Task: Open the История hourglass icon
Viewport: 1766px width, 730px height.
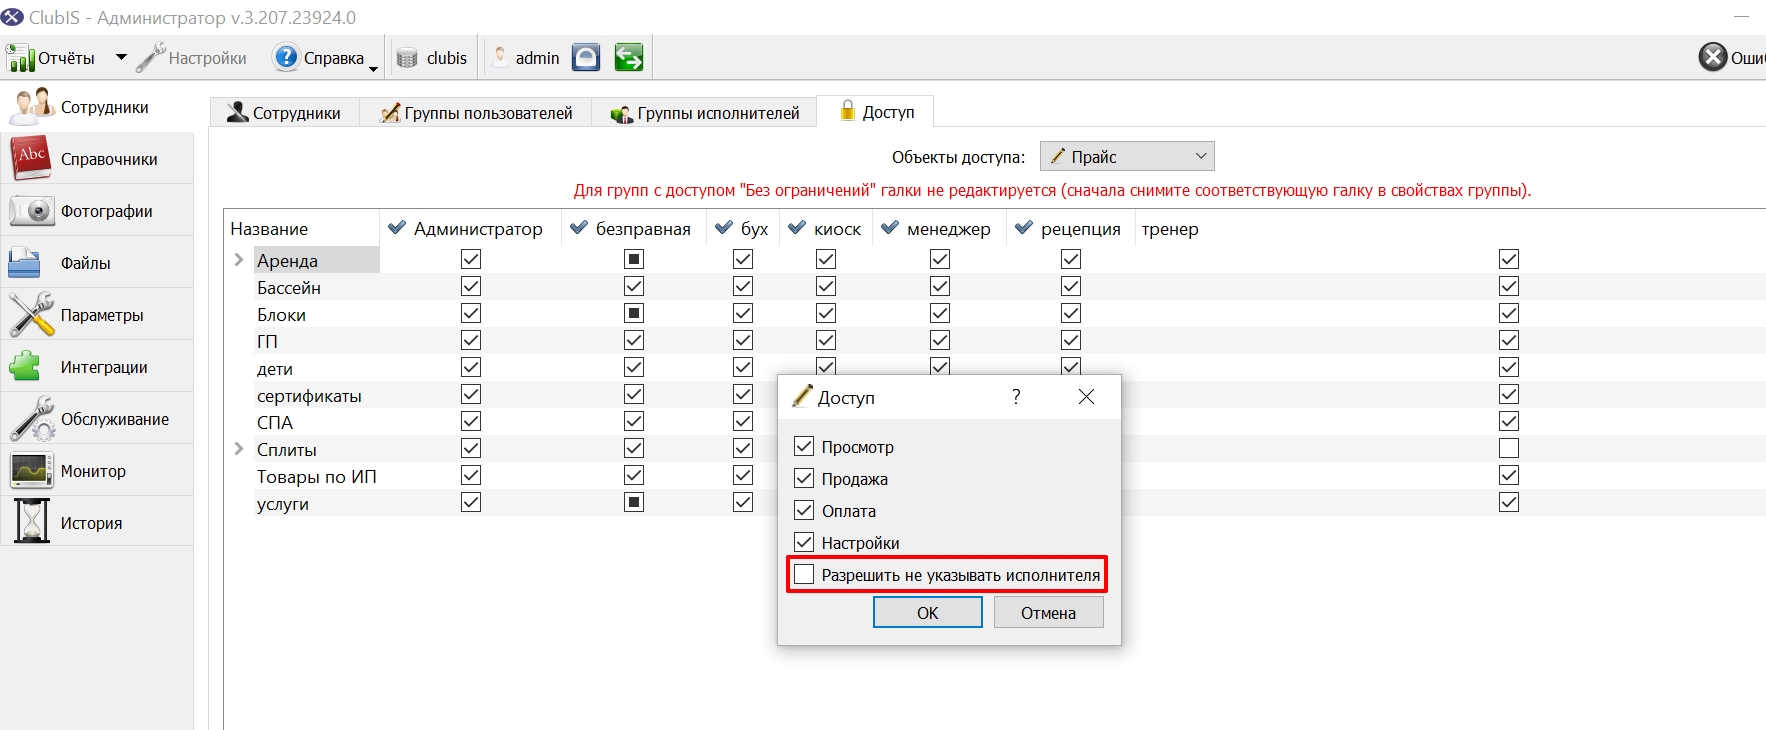Action: (31, 522)
